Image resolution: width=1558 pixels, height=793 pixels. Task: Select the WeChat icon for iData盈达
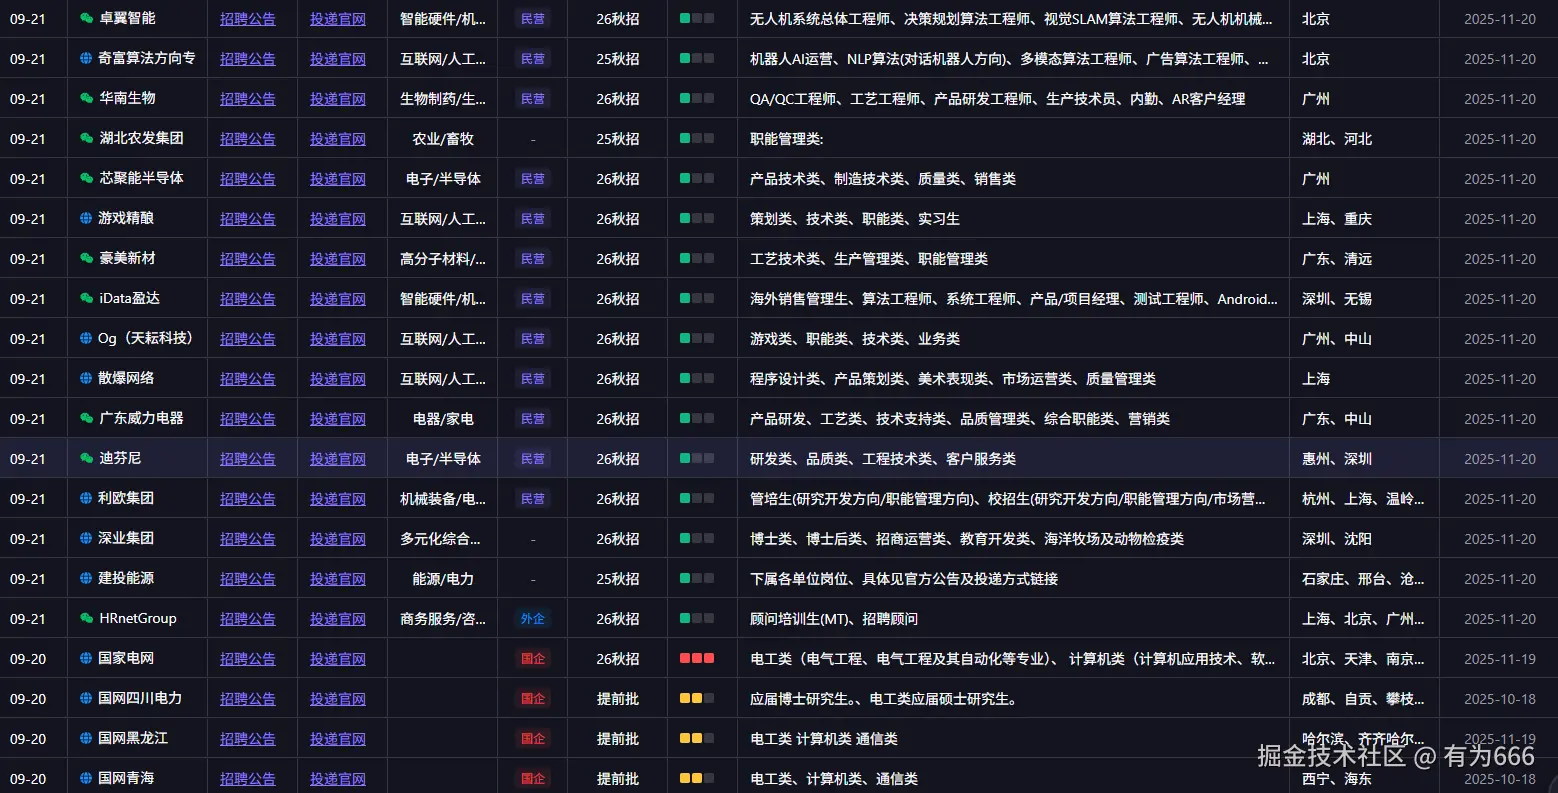(87, 298)
